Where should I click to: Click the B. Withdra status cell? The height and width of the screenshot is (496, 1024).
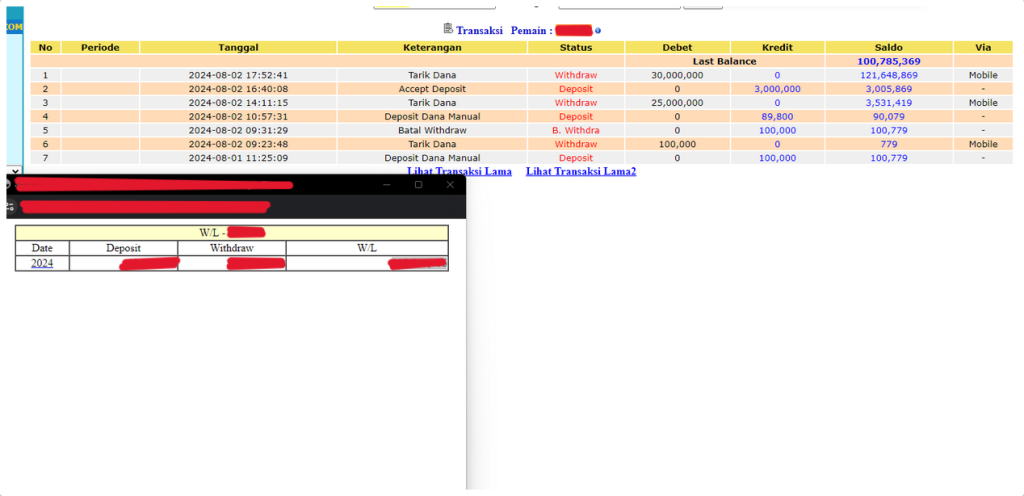click(x=575, y=130)
